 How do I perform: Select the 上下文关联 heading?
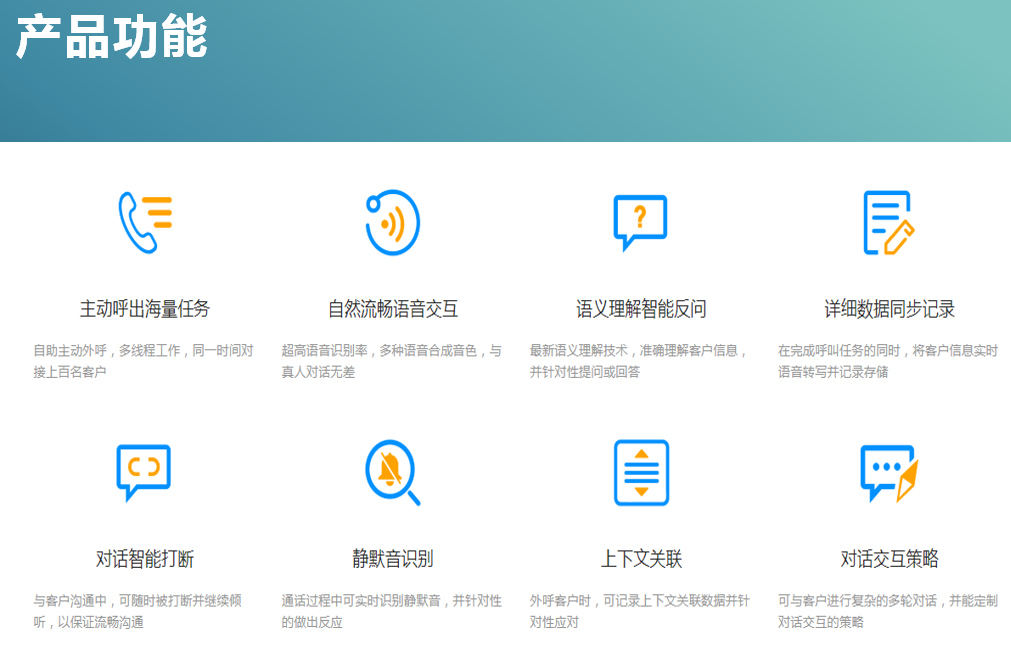pos(641,558)
